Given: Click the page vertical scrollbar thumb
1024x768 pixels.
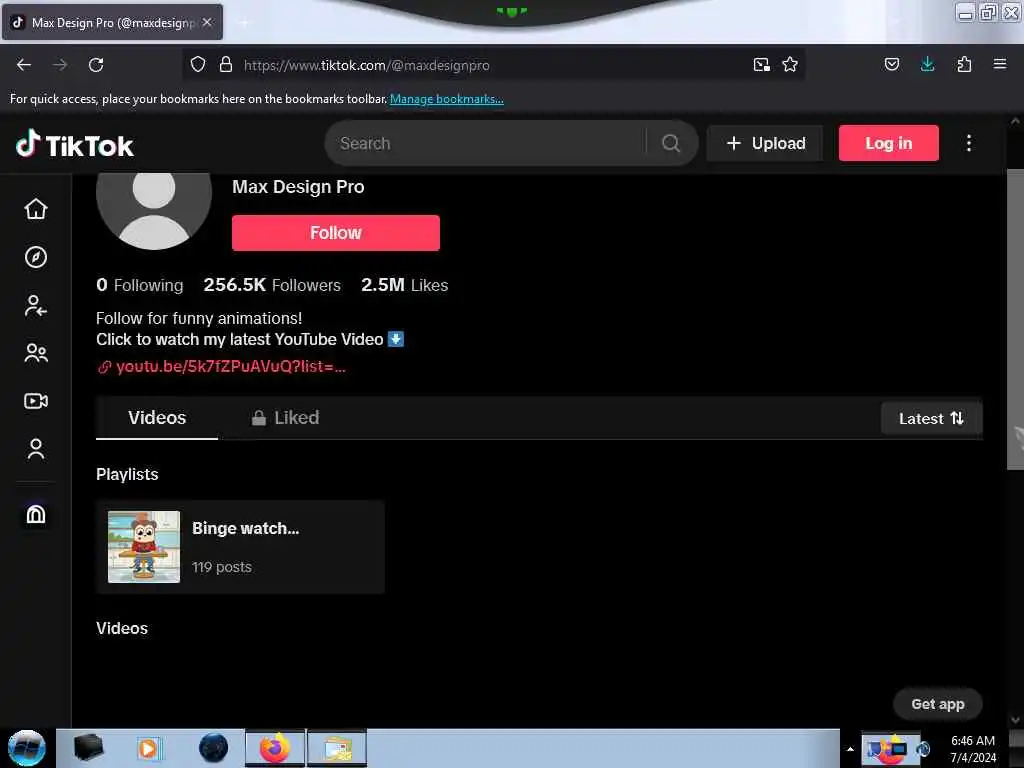Looking at the screenshot, I should coord(1015,319).
